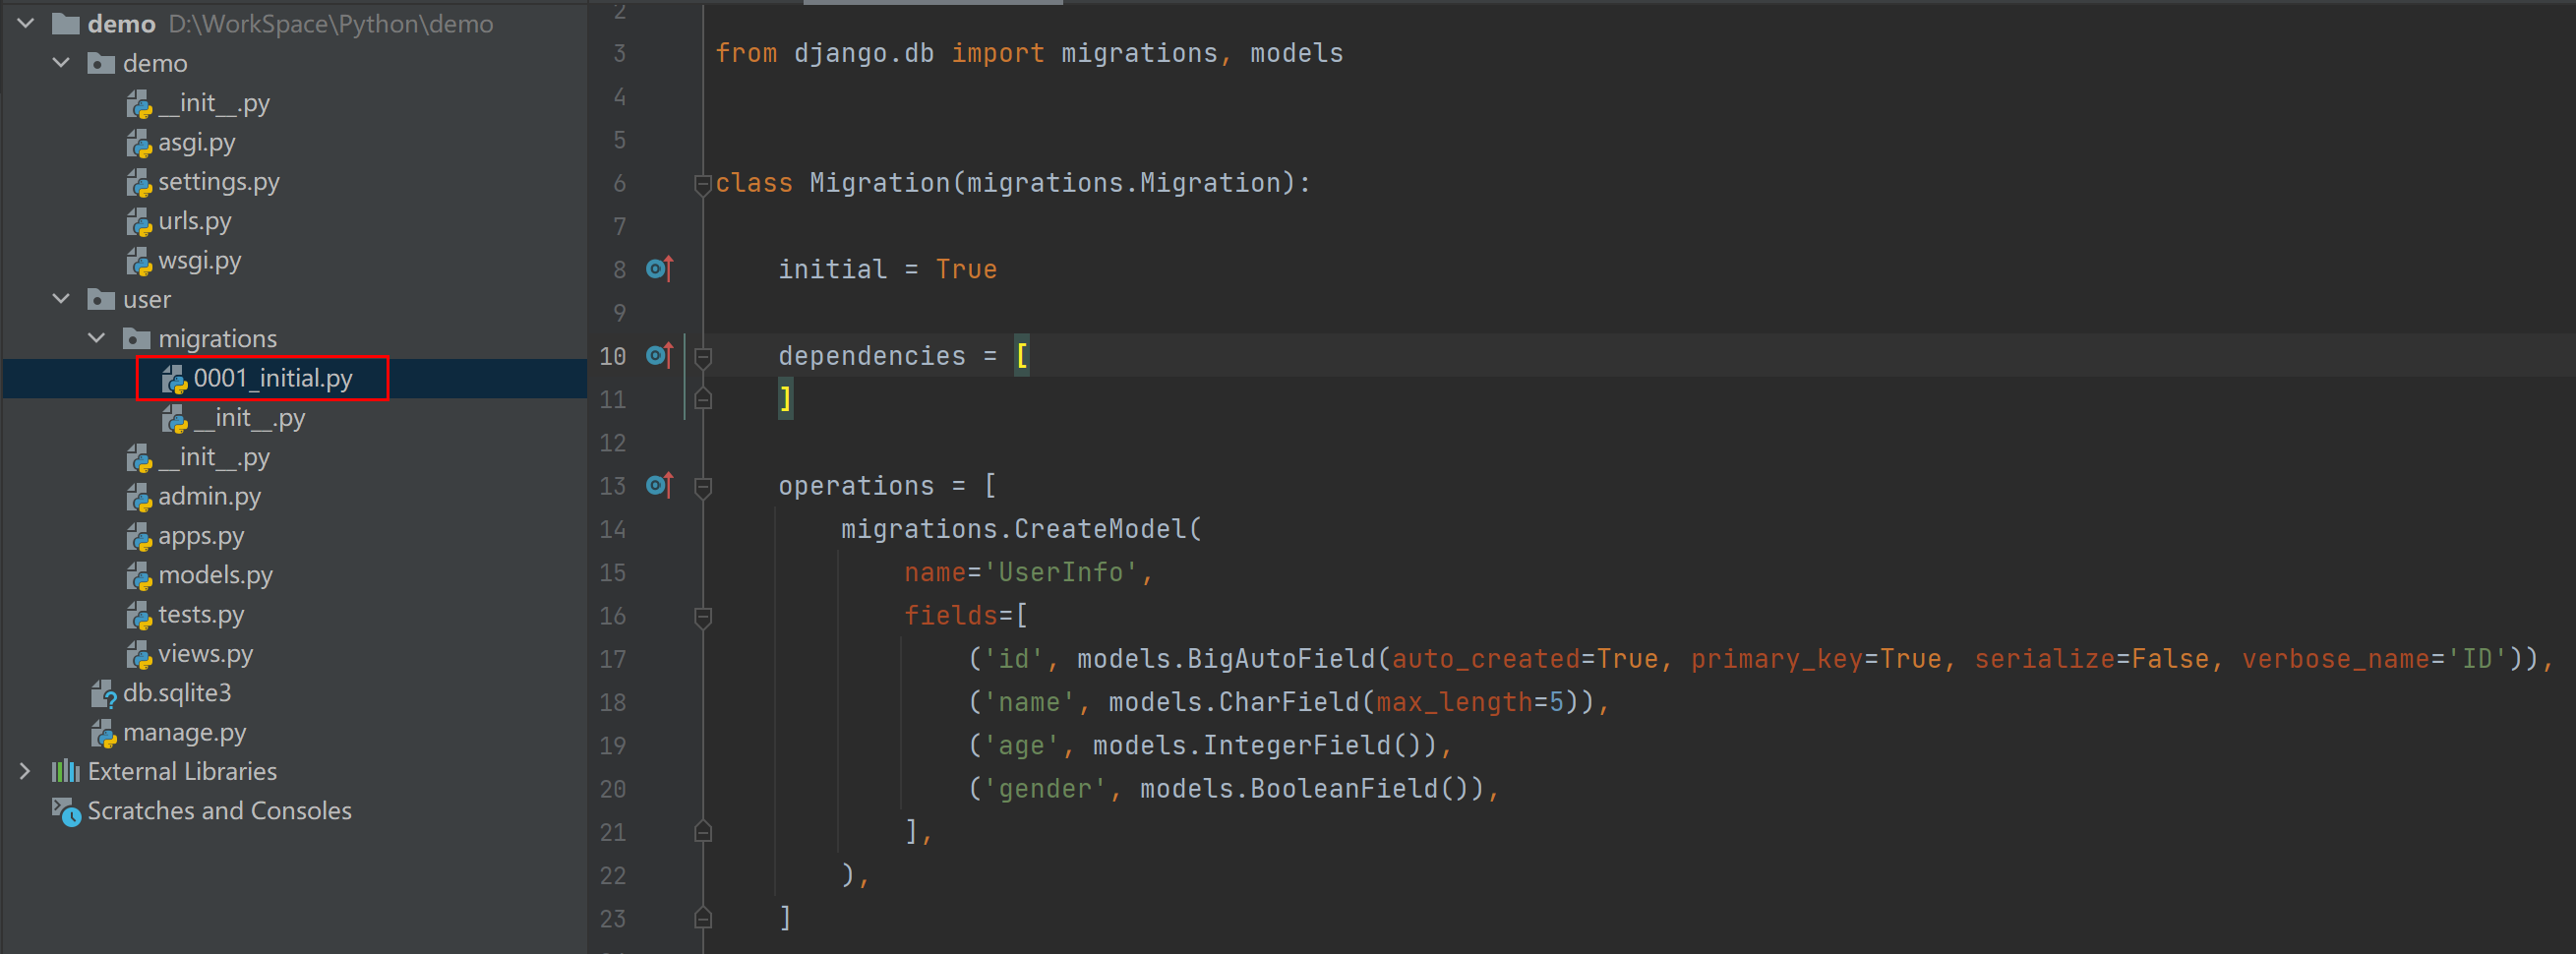Click the asgi.py Python file icon
Viewport: 2576px width, 954px height.
[139, 144]
